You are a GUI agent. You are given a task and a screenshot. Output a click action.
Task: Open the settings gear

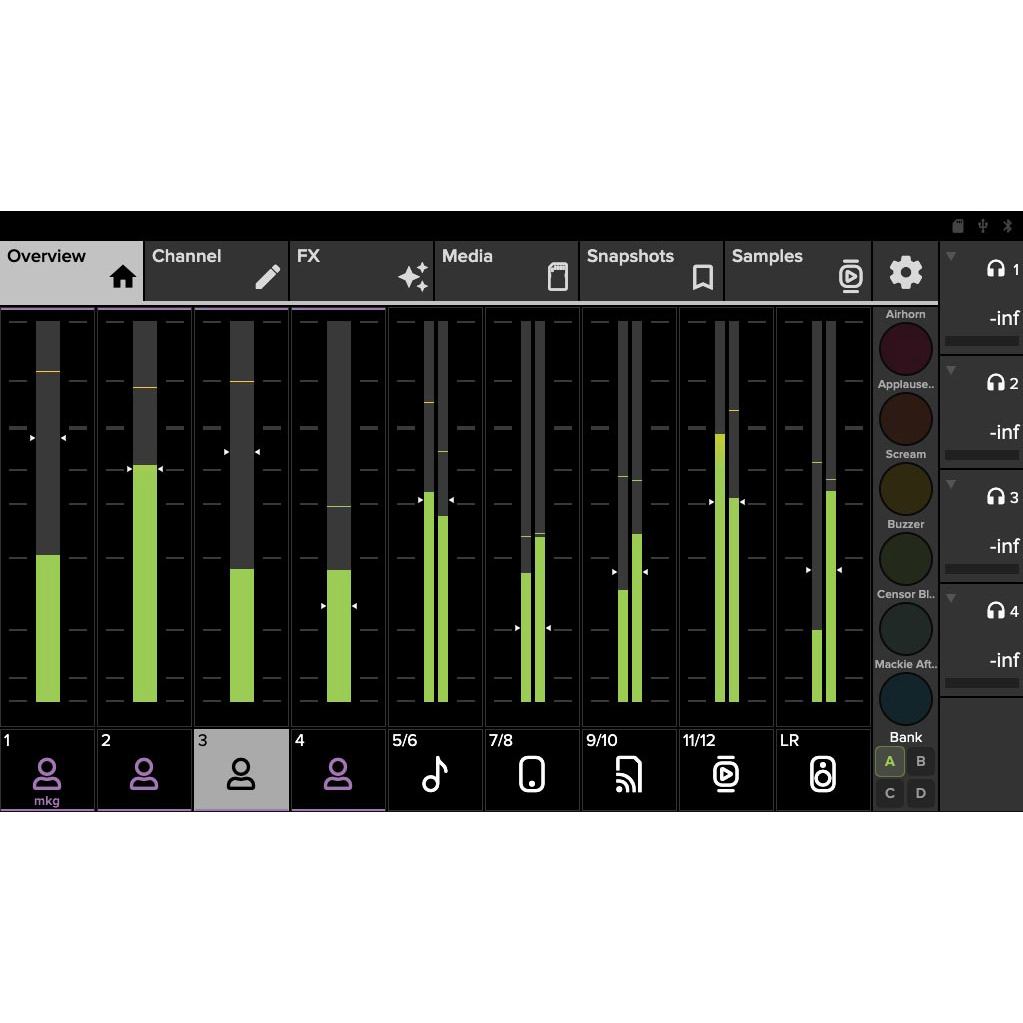point(905,271)
